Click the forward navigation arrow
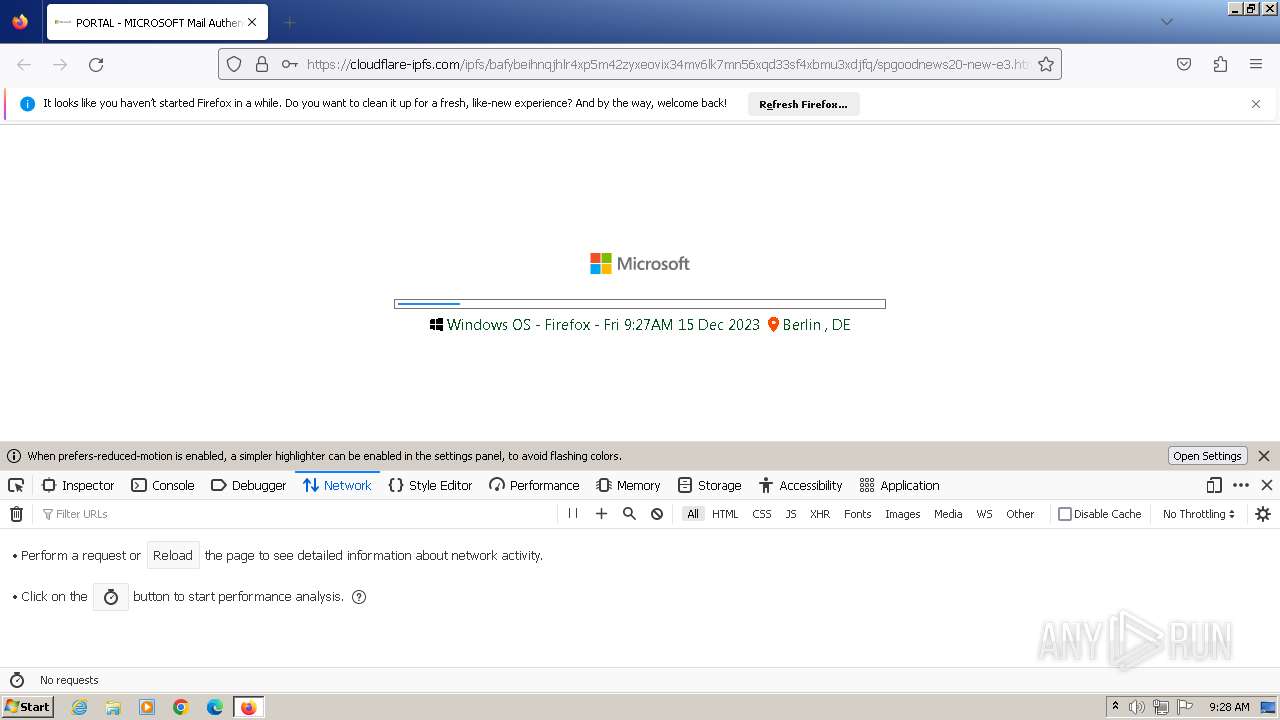 (60, 64)
